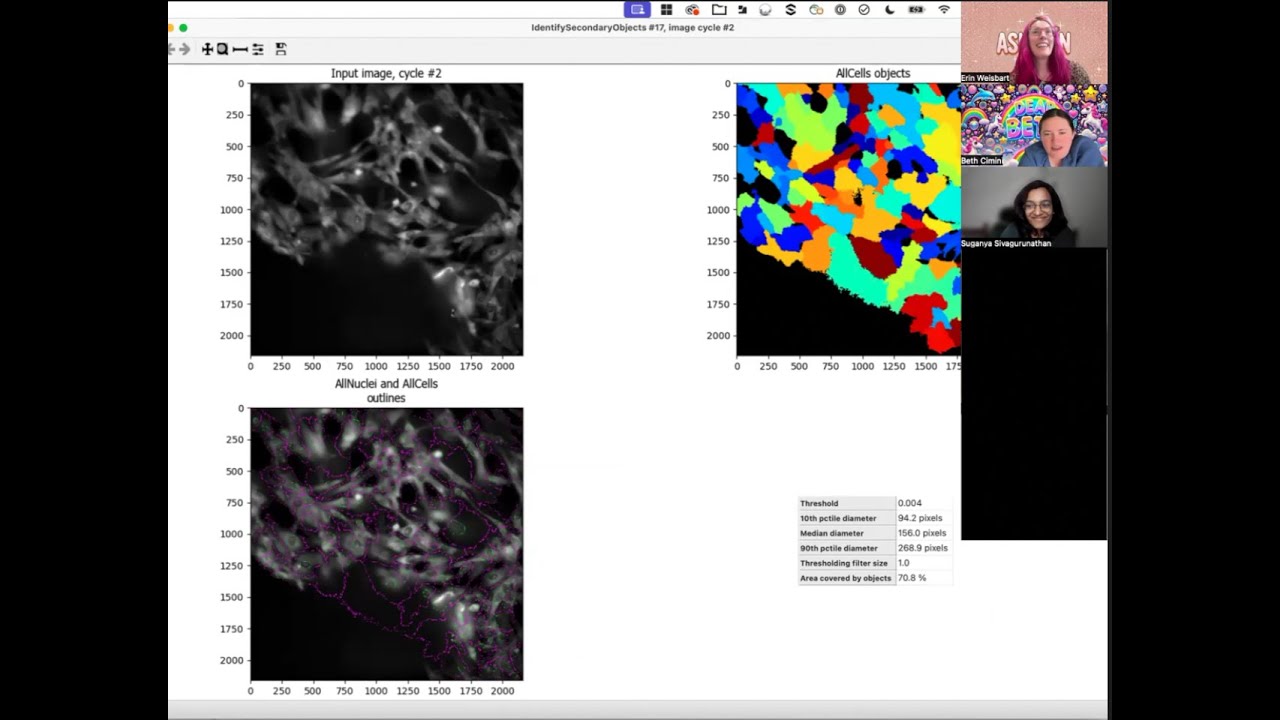This screenshot has width=1280, height=720.
Task: Open the screen sharing menu bar icon
Action: [638, 10]
